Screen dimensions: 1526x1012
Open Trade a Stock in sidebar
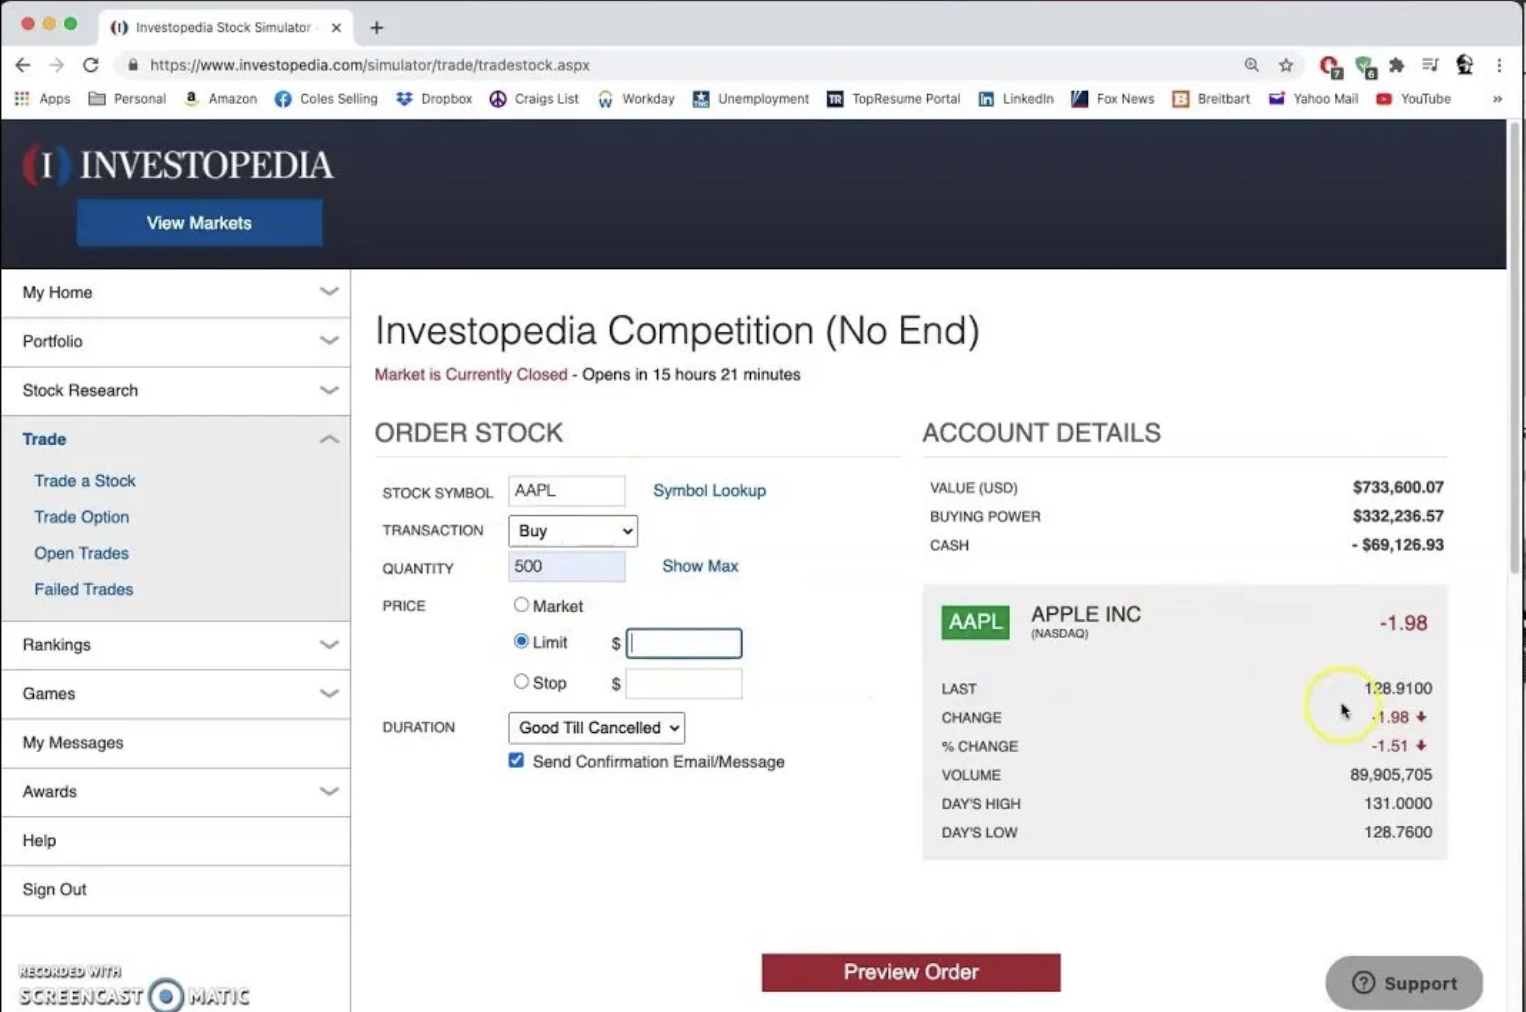(x=85, y=481)
